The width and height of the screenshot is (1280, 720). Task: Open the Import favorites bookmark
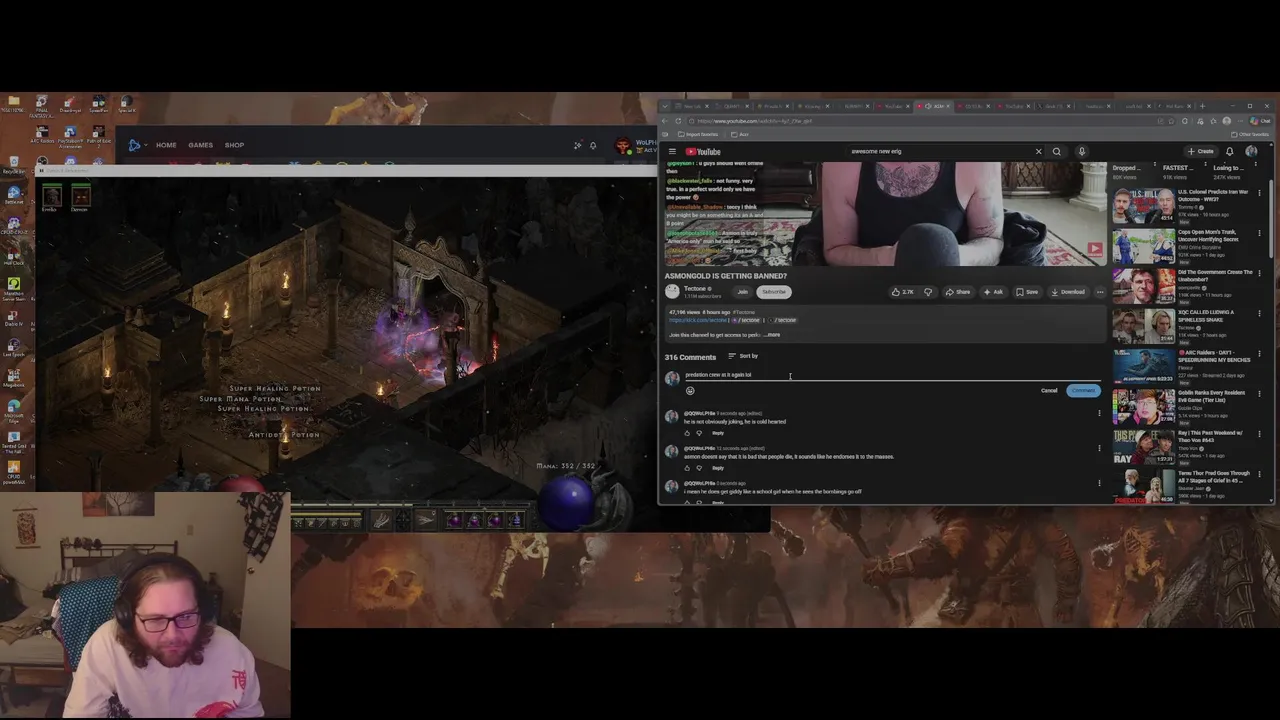coord(698,134)
